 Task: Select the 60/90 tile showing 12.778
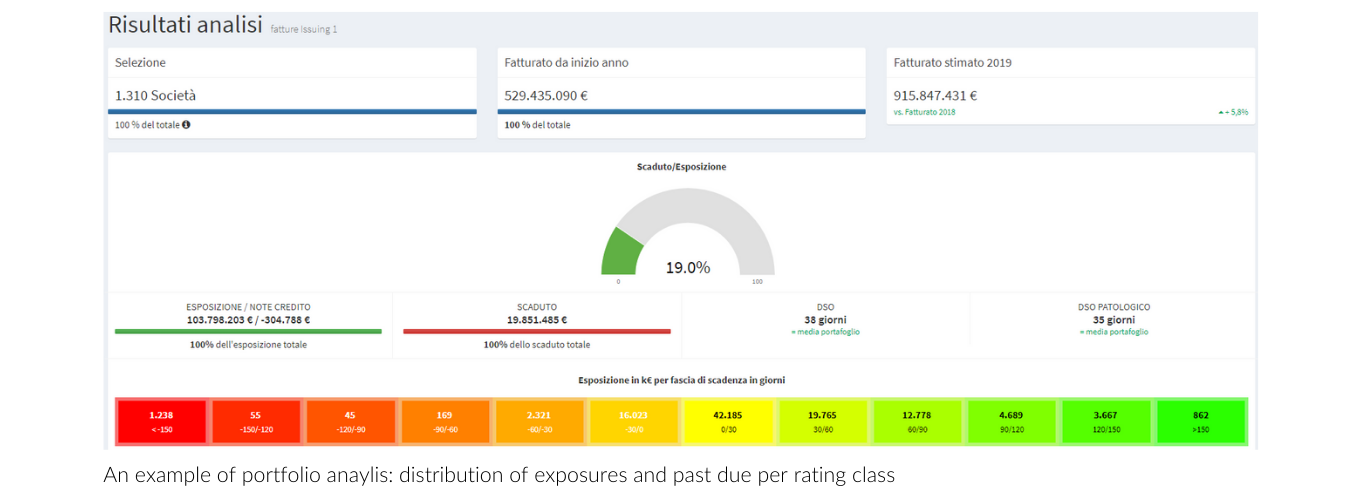click(x=918, y=422)
